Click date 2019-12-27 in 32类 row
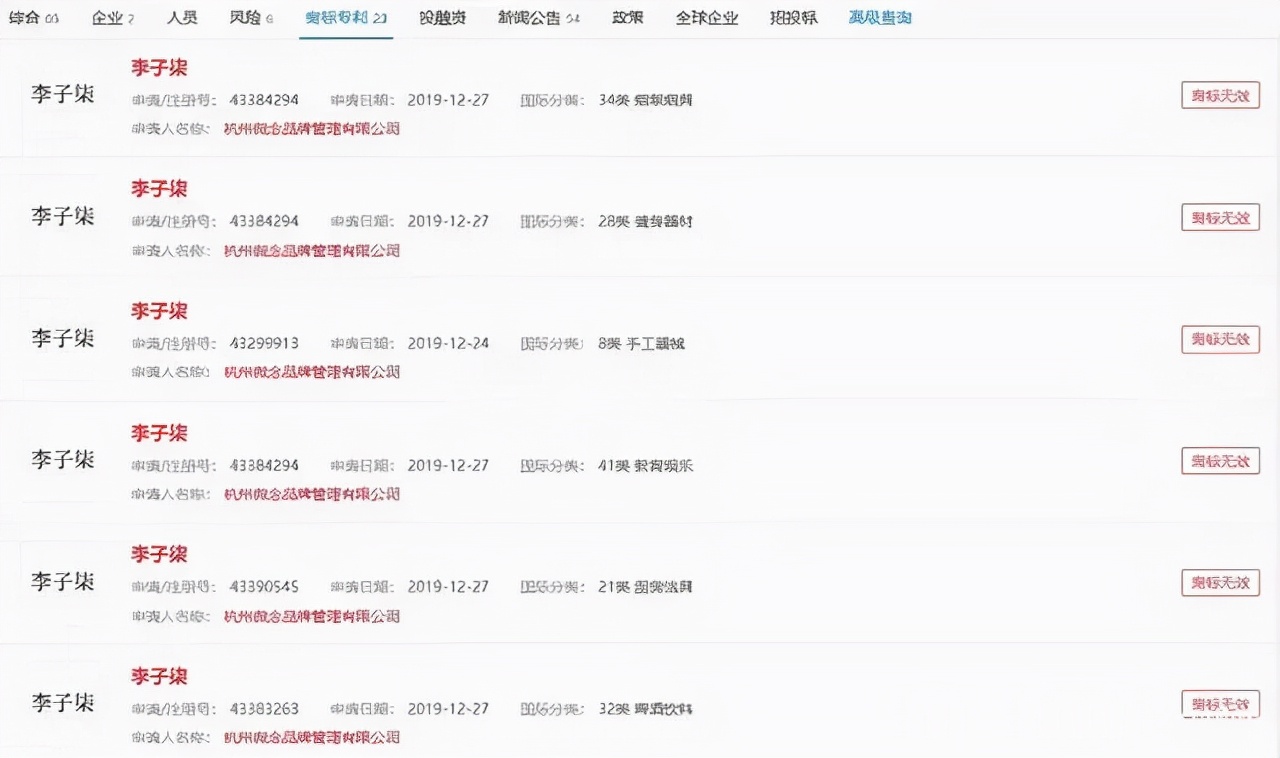1280x758 pixels. coord(448,709)
